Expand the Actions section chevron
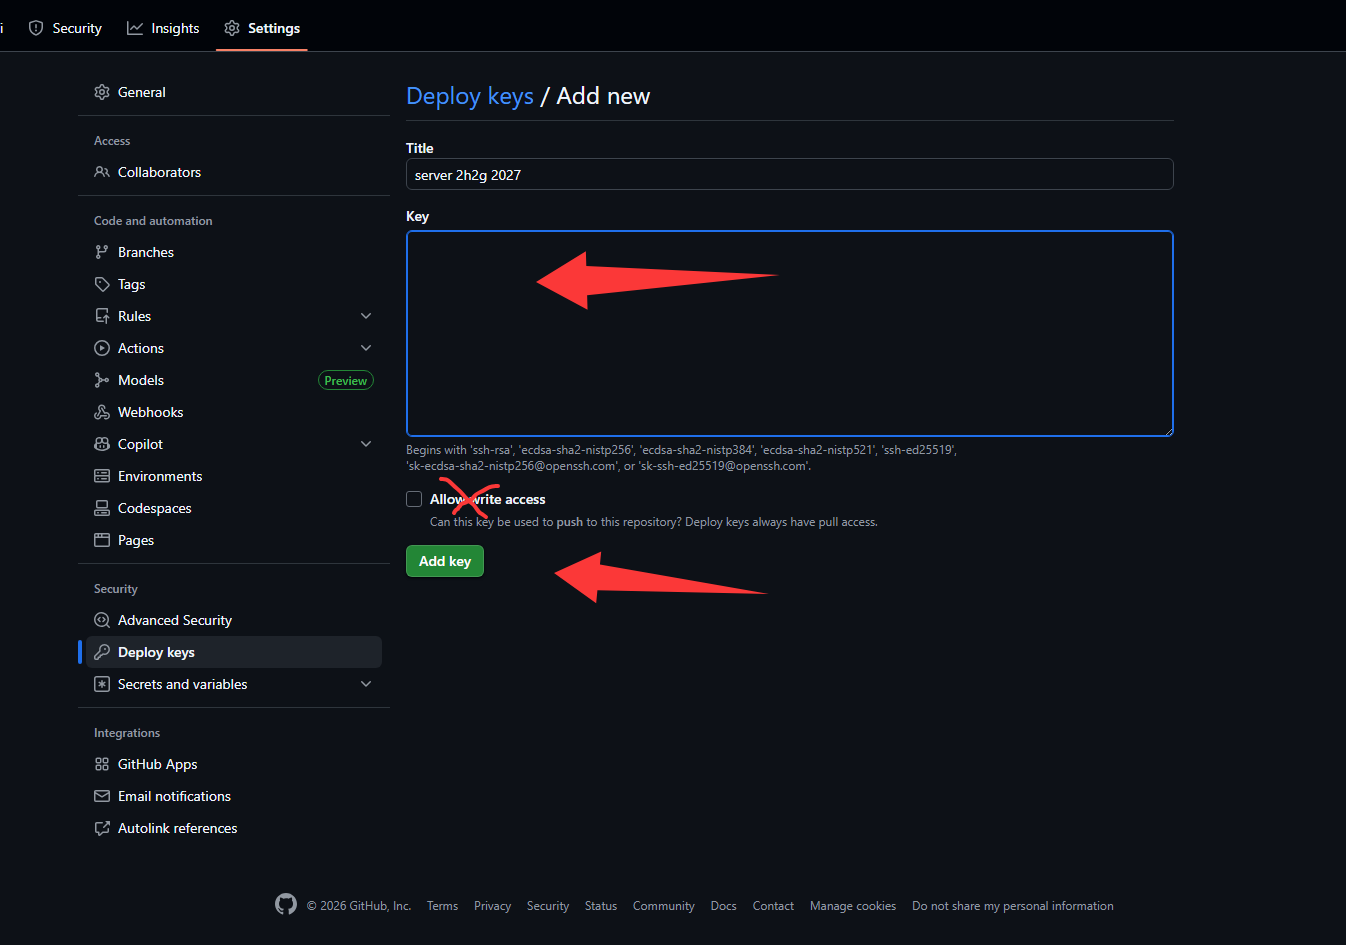The image size is (1346, 945). [366, 348]
